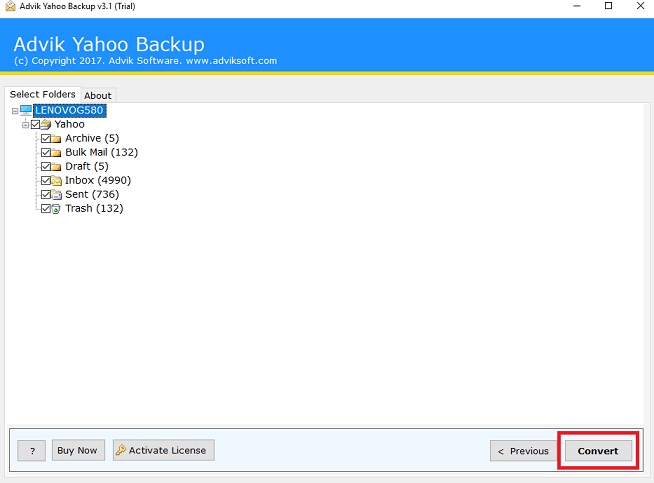The image size is (654, 483).
Task: Select the LENOVOG580 tree label
Action: [x=69, y=111]
